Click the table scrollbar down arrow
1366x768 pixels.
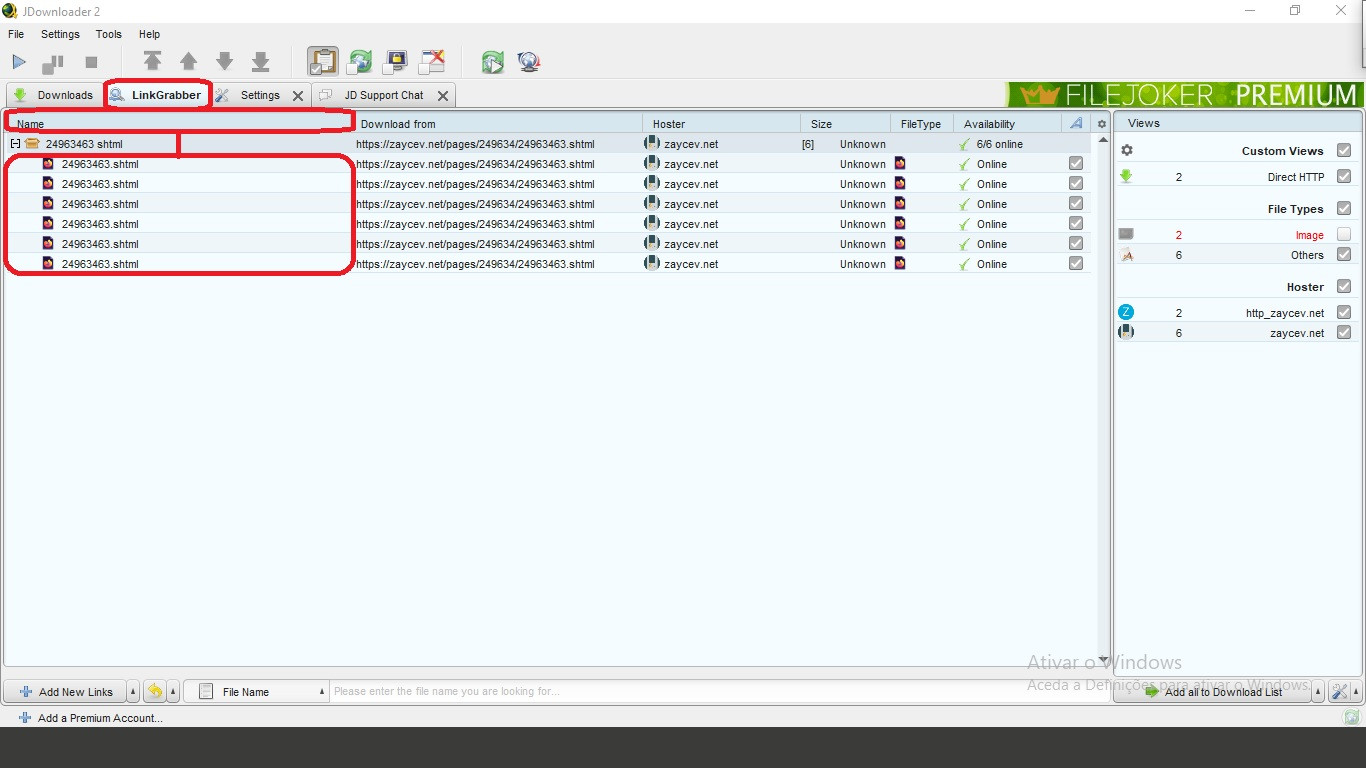1103,659
